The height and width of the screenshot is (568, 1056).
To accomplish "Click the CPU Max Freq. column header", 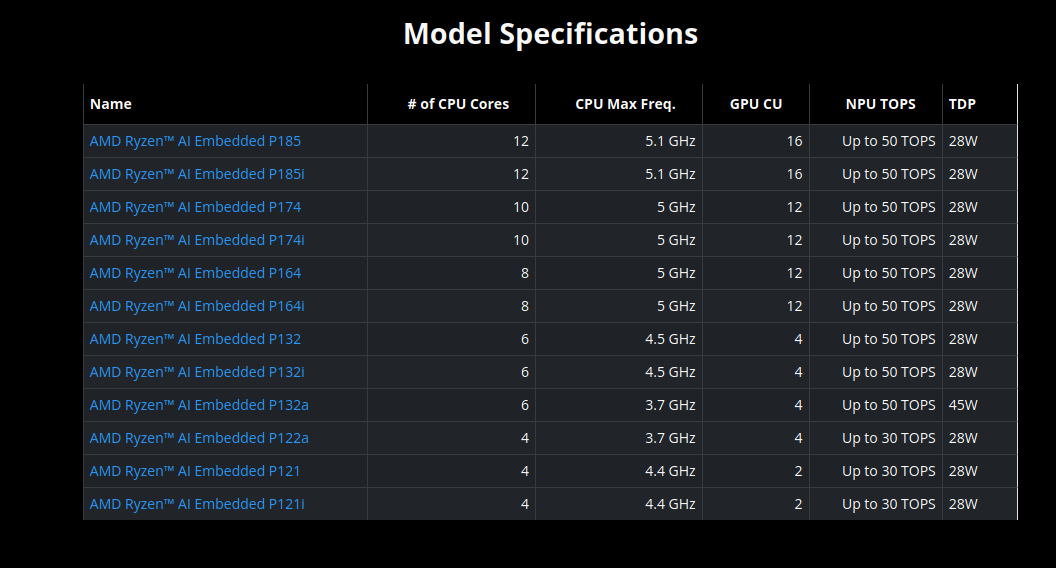I will (625, 104).
